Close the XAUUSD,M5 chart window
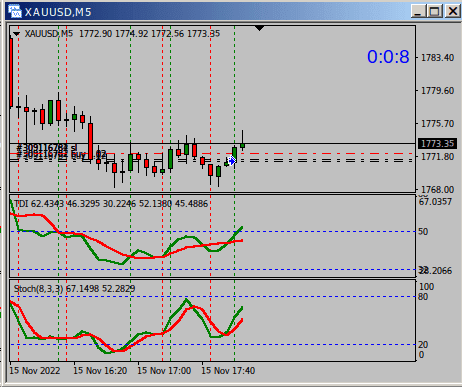 coord(453,11)
